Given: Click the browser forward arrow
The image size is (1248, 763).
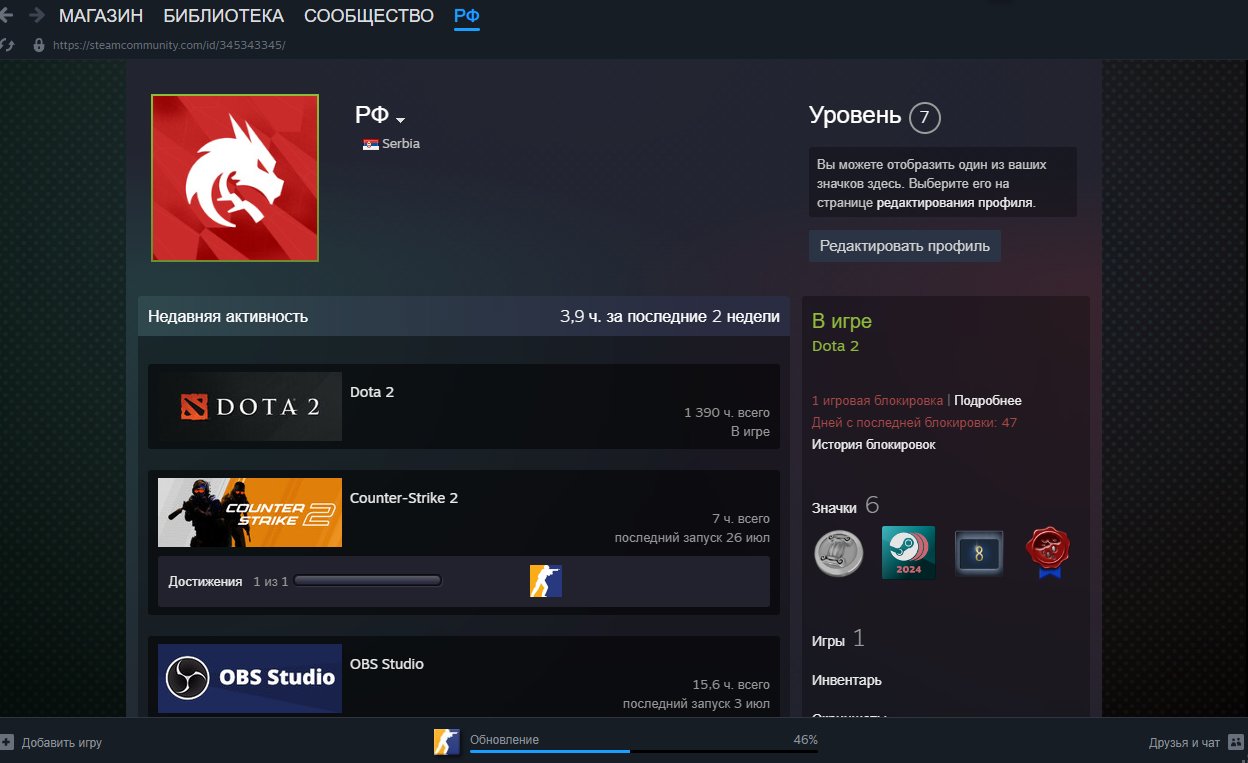Looking at the screenshot, I should [37, 15].
